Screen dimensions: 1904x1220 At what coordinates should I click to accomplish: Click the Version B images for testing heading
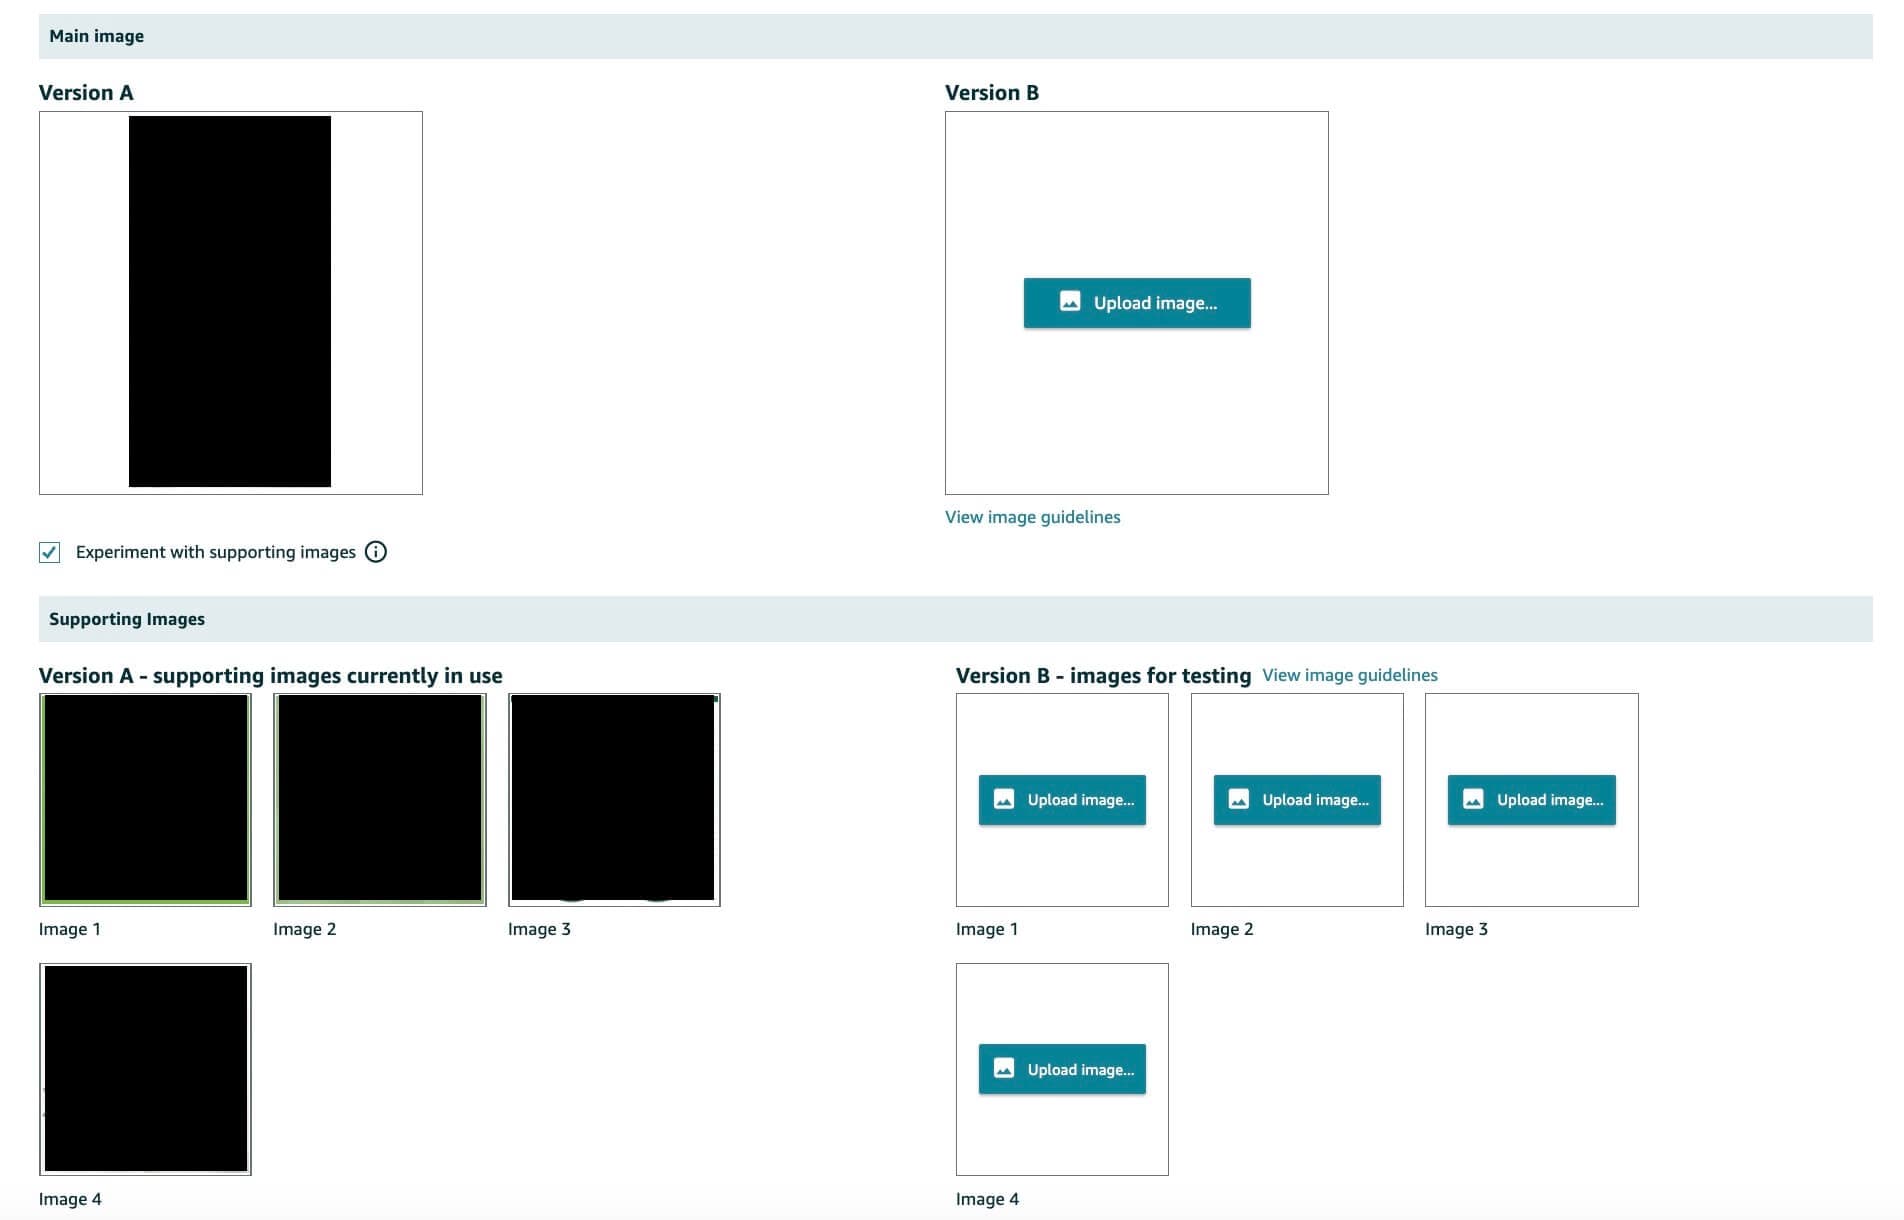[1102, 676]
